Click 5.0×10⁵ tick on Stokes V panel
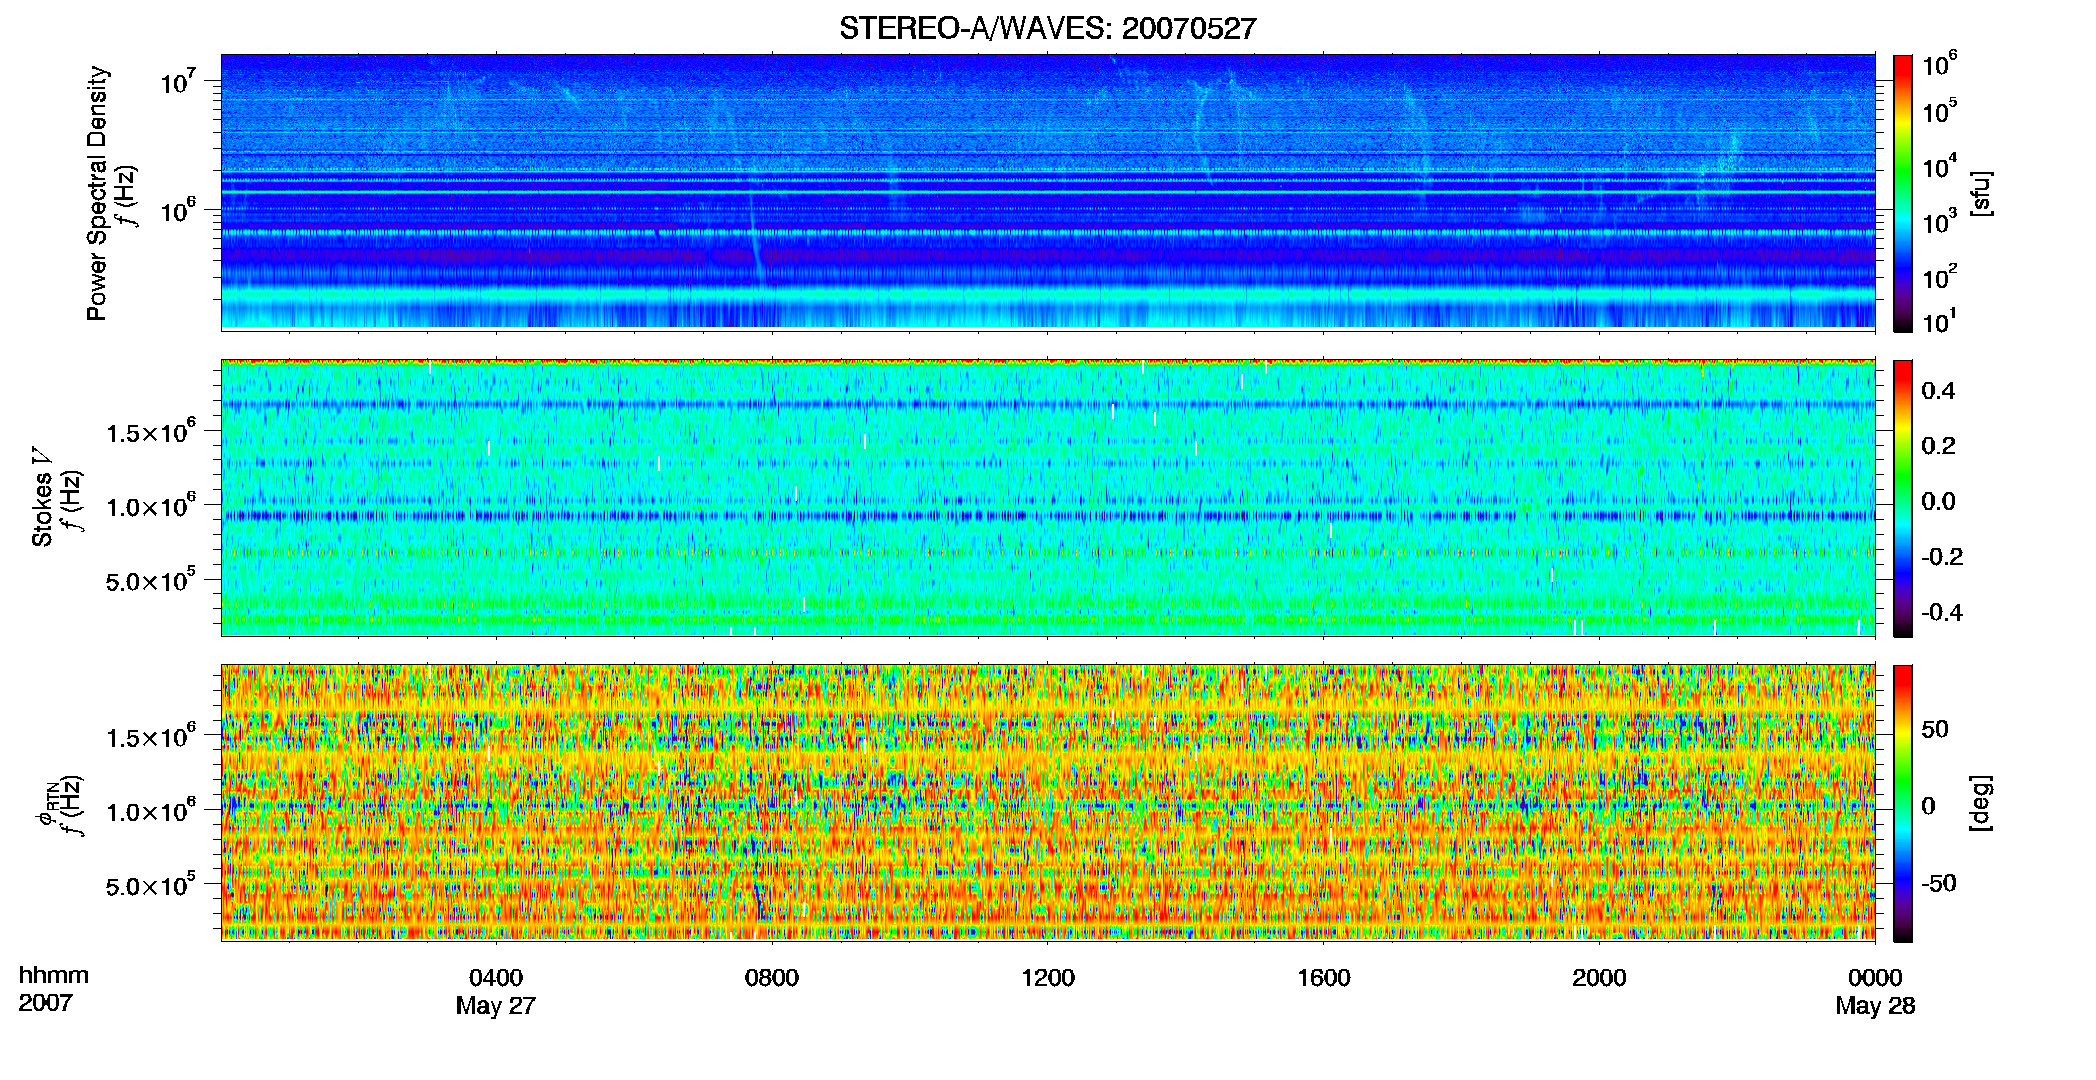 pos(151,579)
